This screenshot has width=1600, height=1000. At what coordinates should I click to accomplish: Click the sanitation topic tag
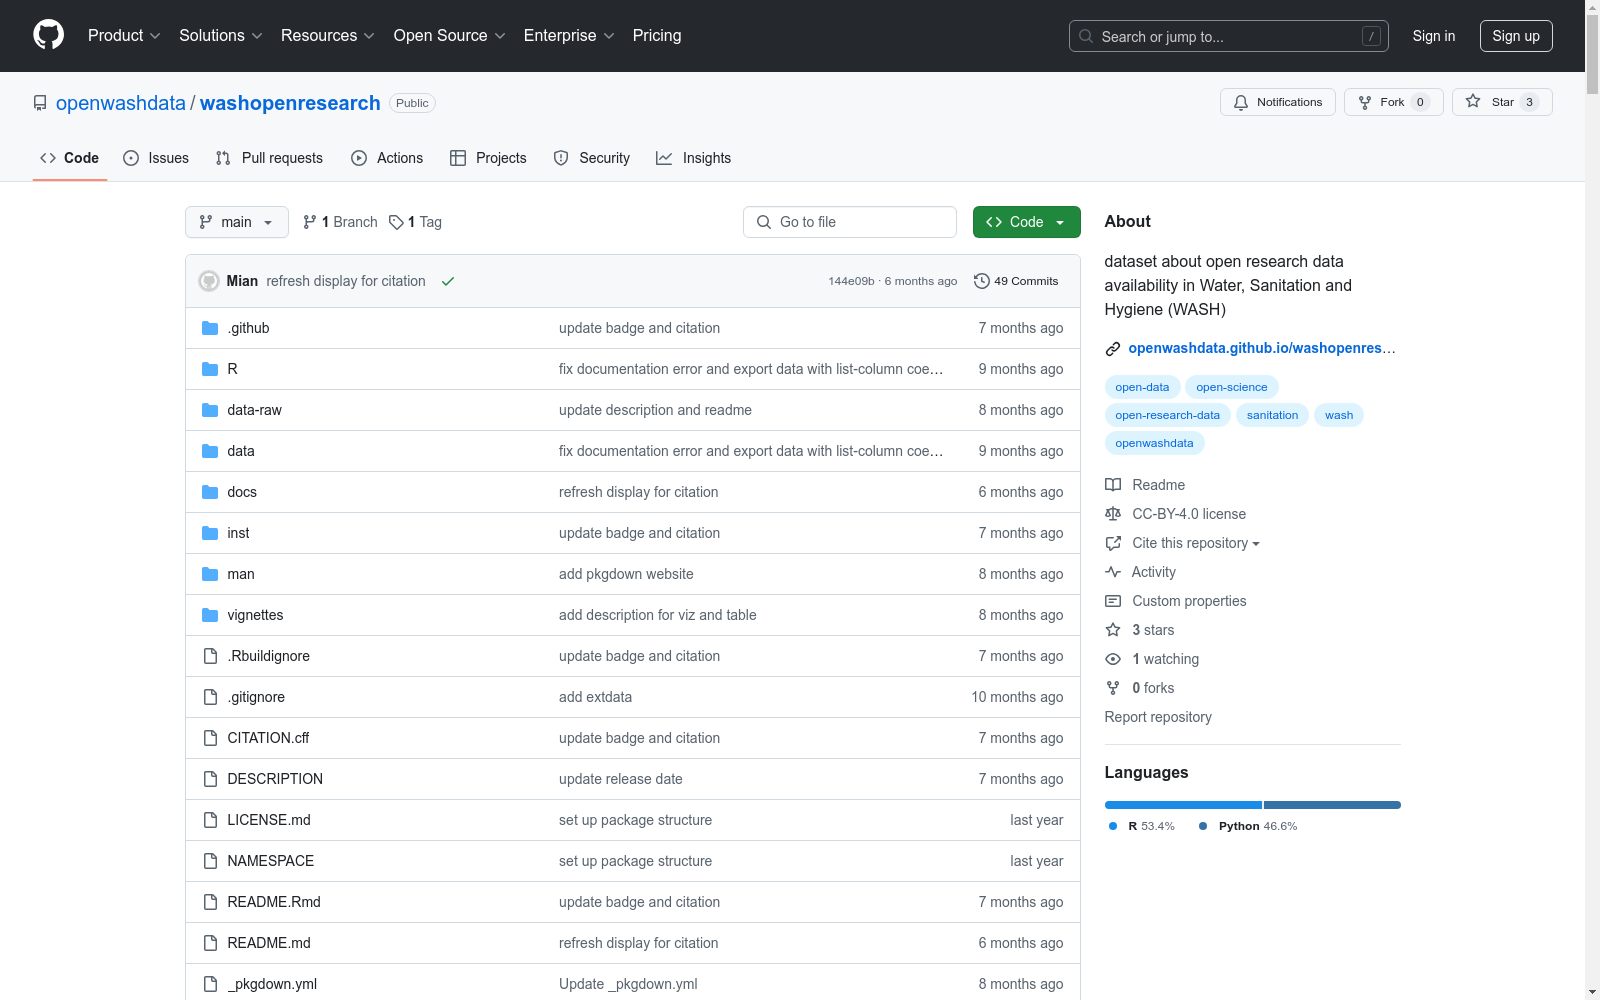pyautogui.click(x=1272, y=415)
